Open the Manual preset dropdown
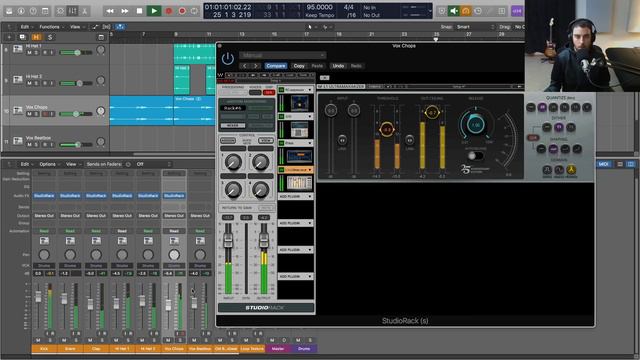 282,55
